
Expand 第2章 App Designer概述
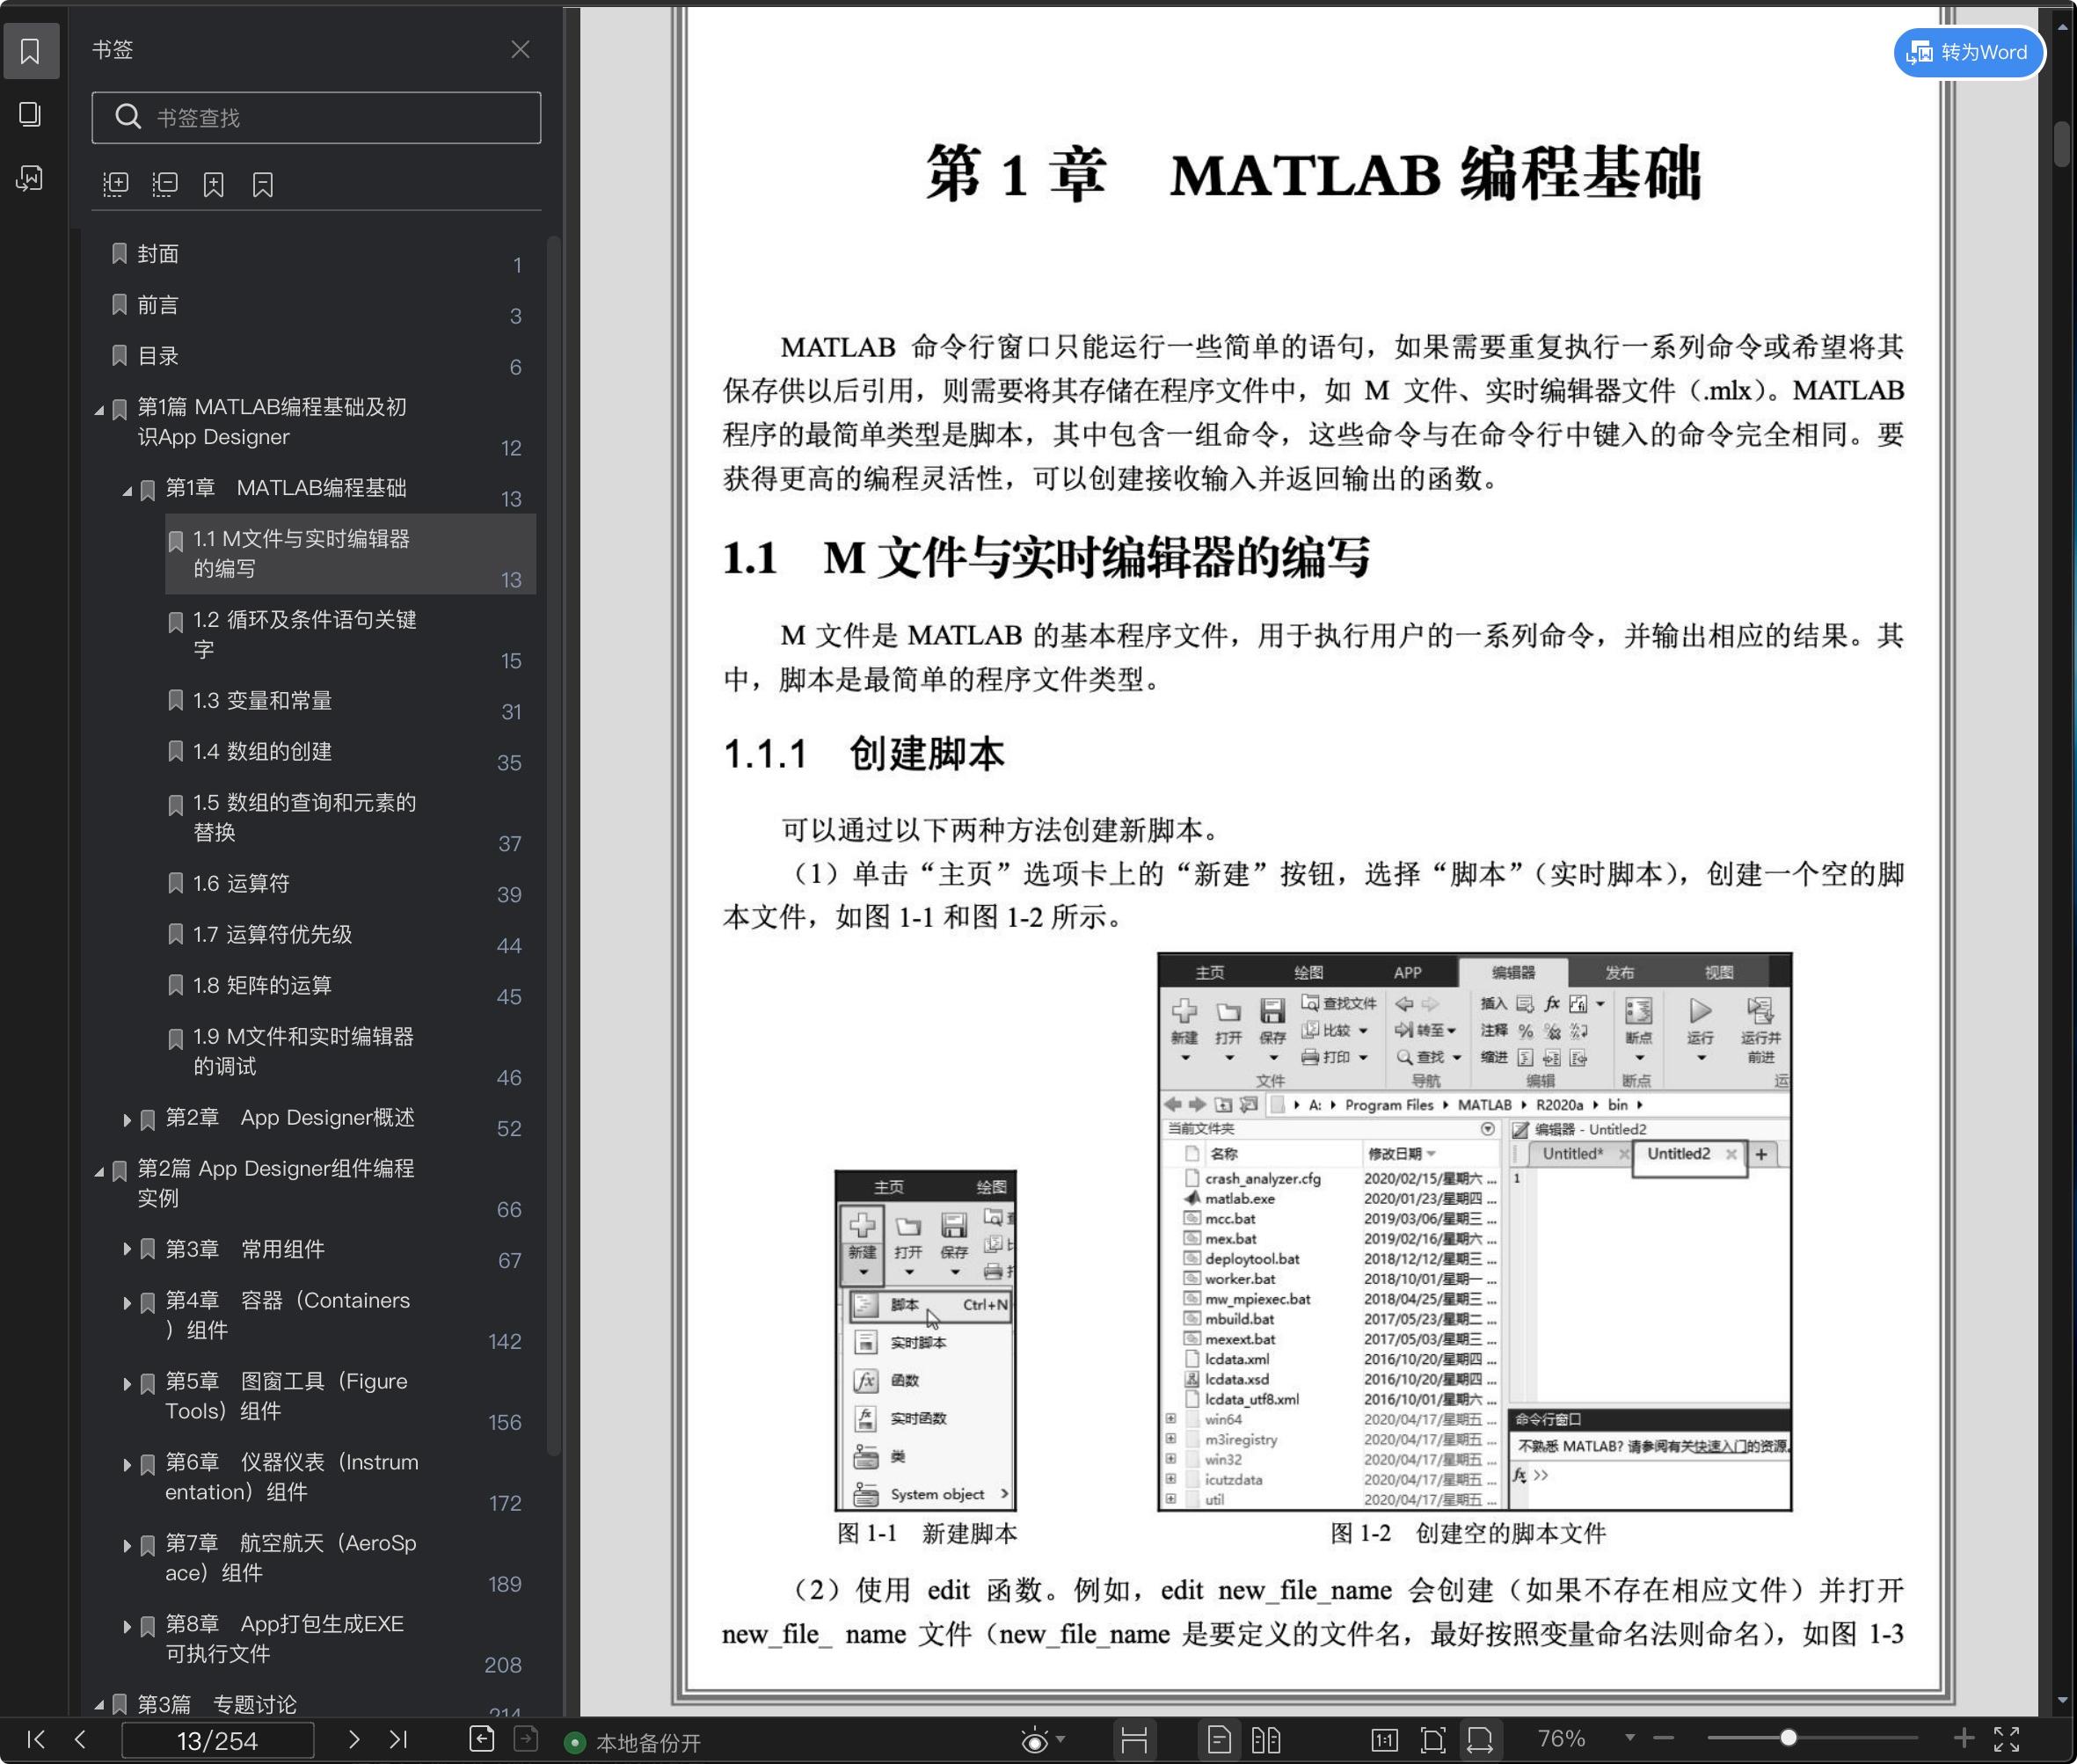pos(127,1120)
